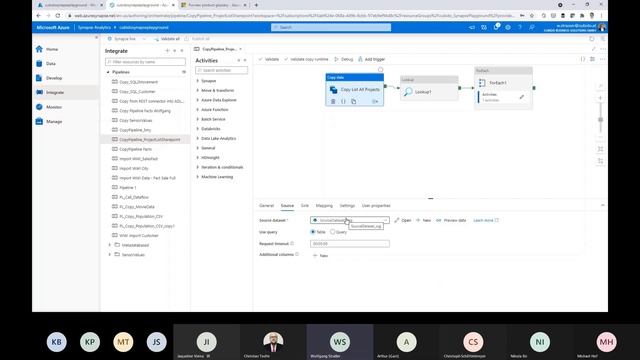Delete the Copy List All Projects activity
The image size is (640, 360).
click(x=333, y=101)
